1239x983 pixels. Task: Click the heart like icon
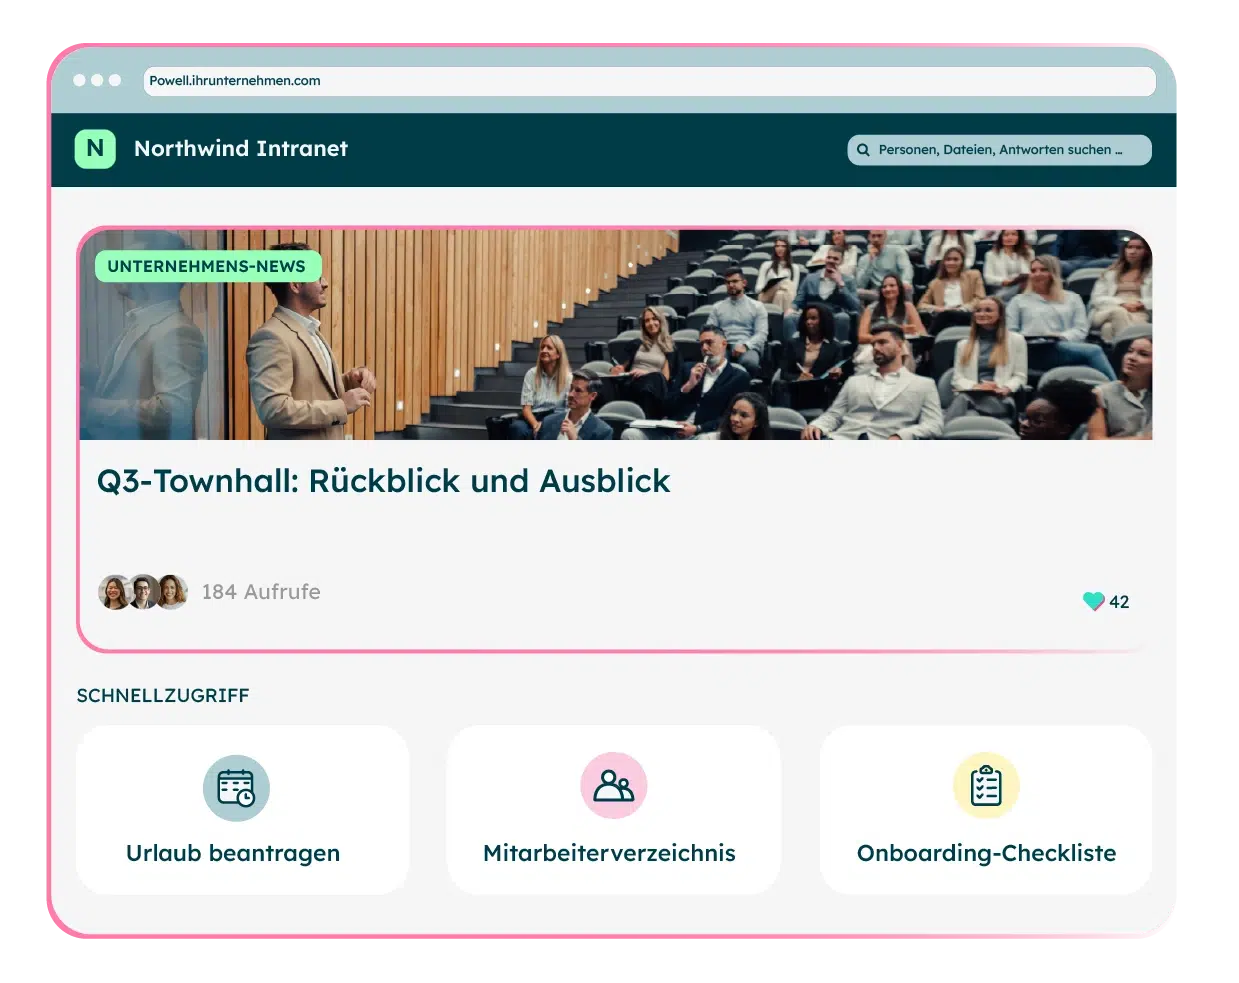1093,601
